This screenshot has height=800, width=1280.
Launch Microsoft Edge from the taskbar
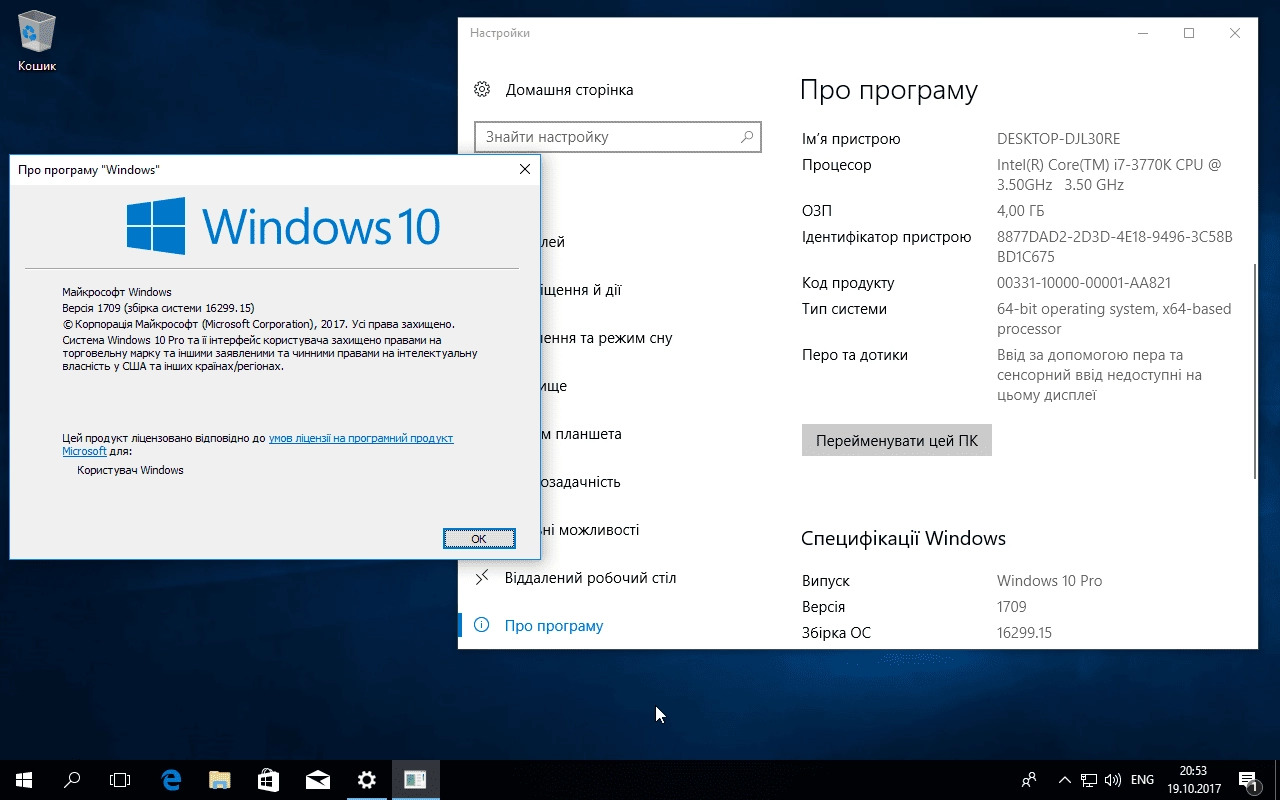tap(171, 779)
